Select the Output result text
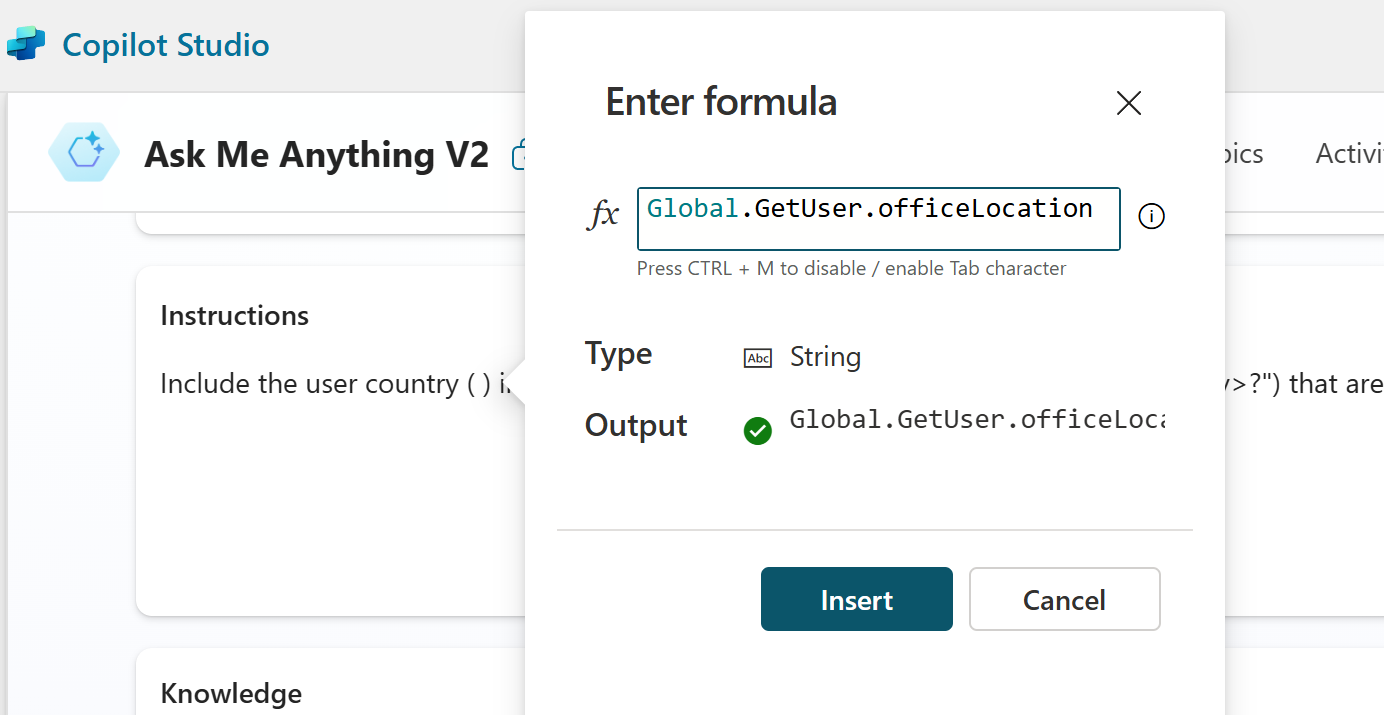This screenshot has width=1384, height=715. (976, 420)
